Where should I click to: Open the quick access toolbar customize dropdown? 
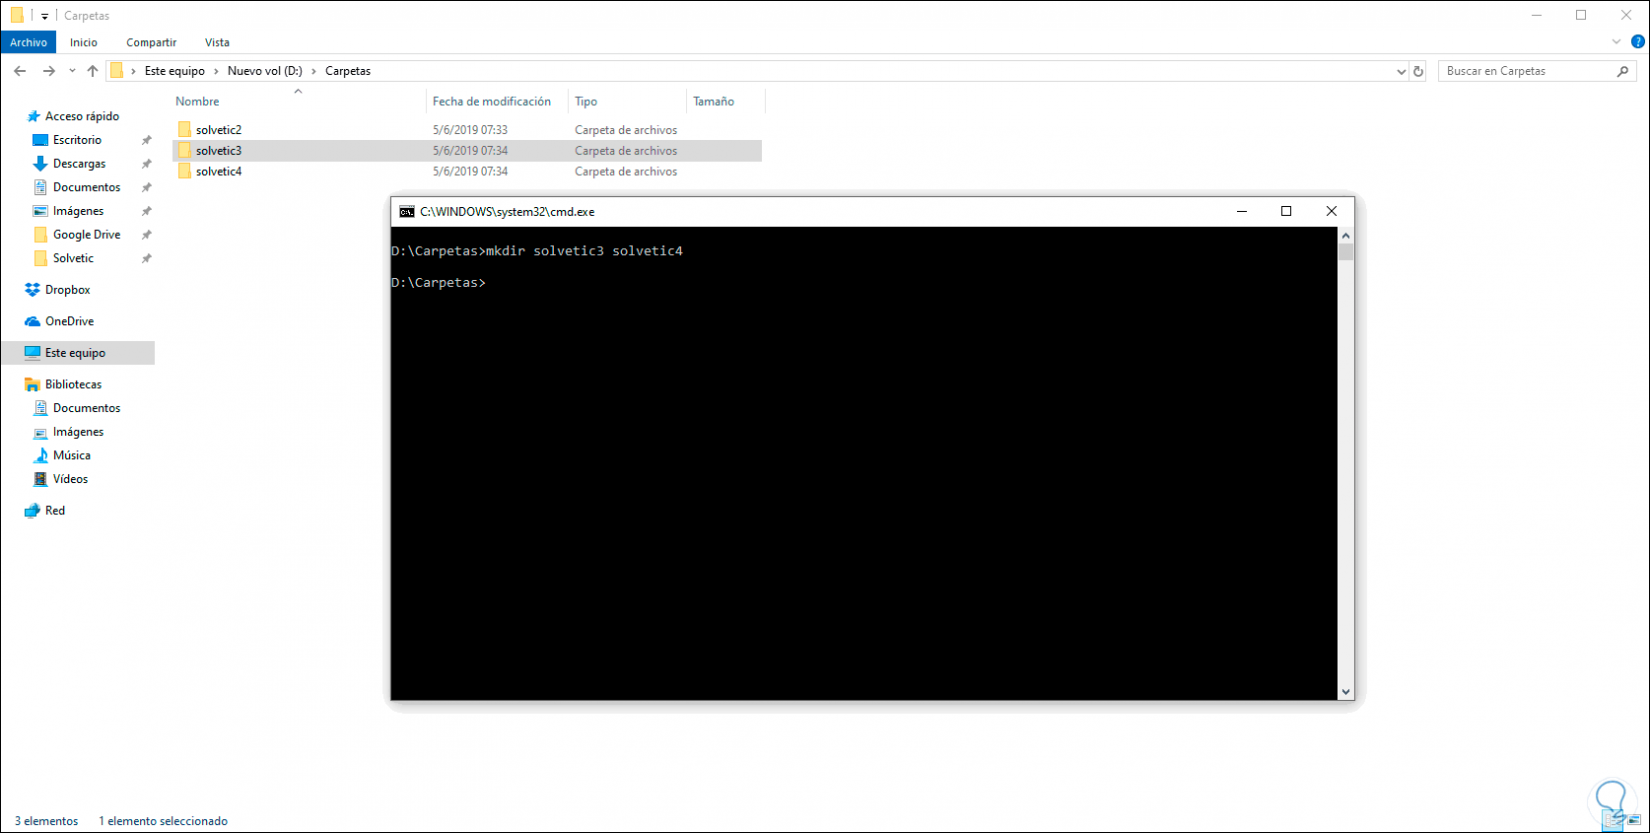(45, 16)
